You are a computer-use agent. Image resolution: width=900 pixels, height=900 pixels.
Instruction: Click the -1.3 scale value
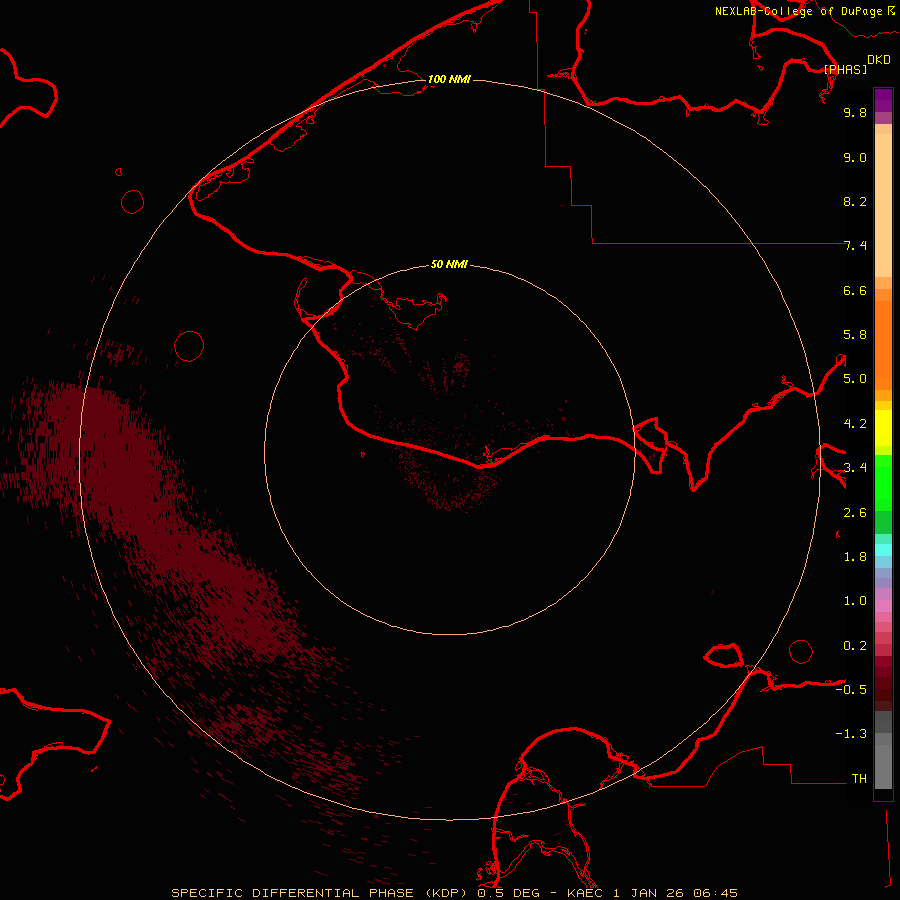(x=851, y=734)
